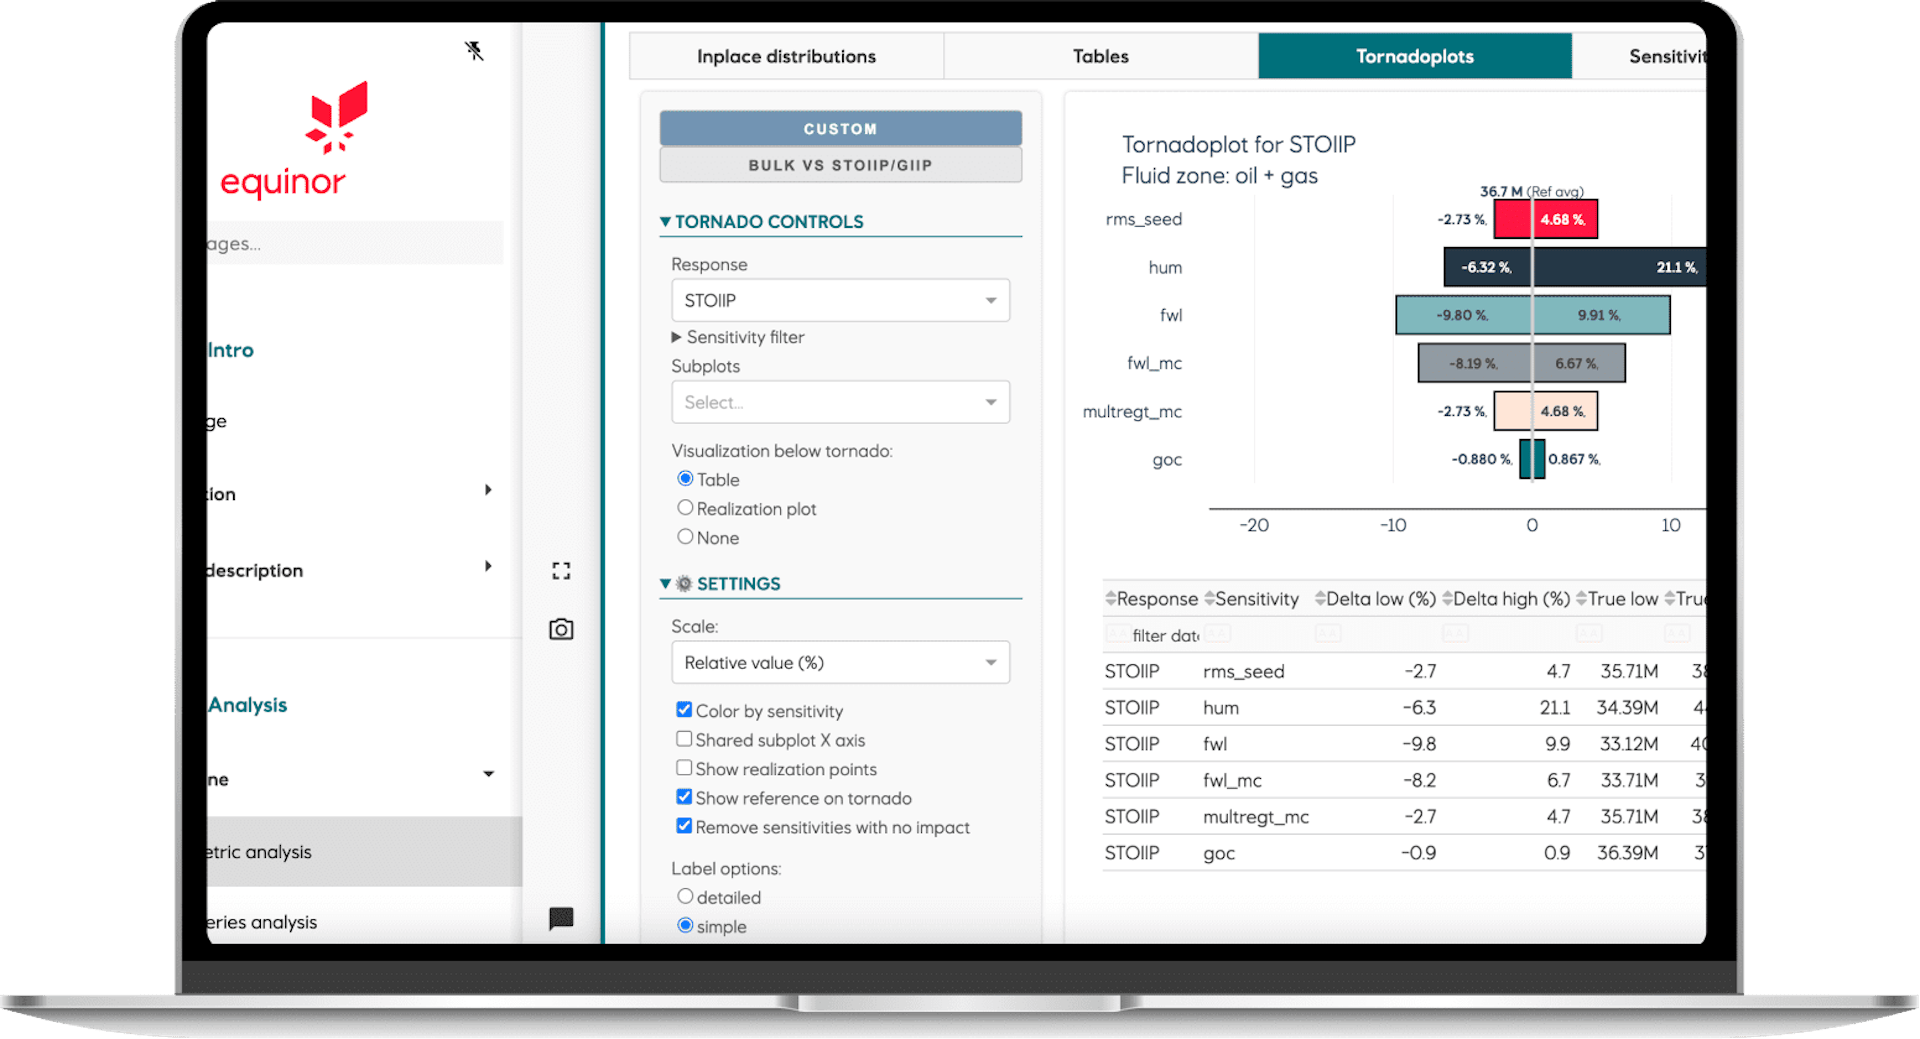This screenshot has width=1920, height=1039.
Task: Select the Tornadoplots tab
Action: pyautogui.click(x=1414, y=56)
